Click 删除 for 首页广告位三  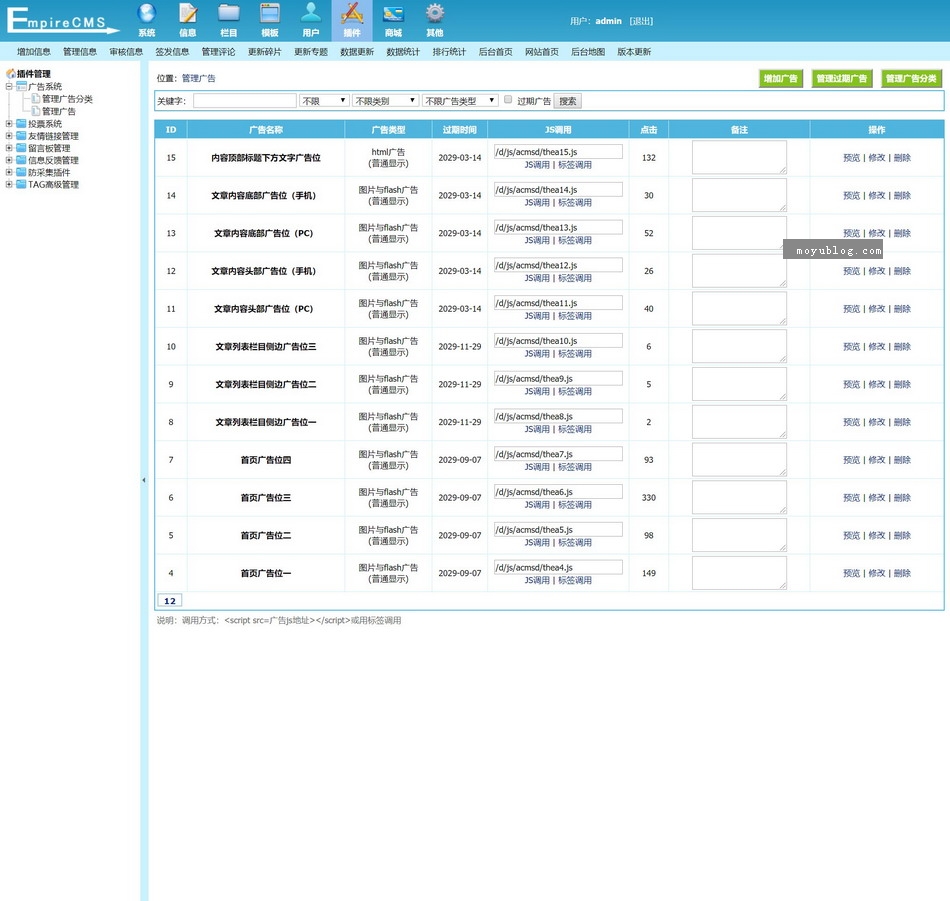(x=902, y=497)
